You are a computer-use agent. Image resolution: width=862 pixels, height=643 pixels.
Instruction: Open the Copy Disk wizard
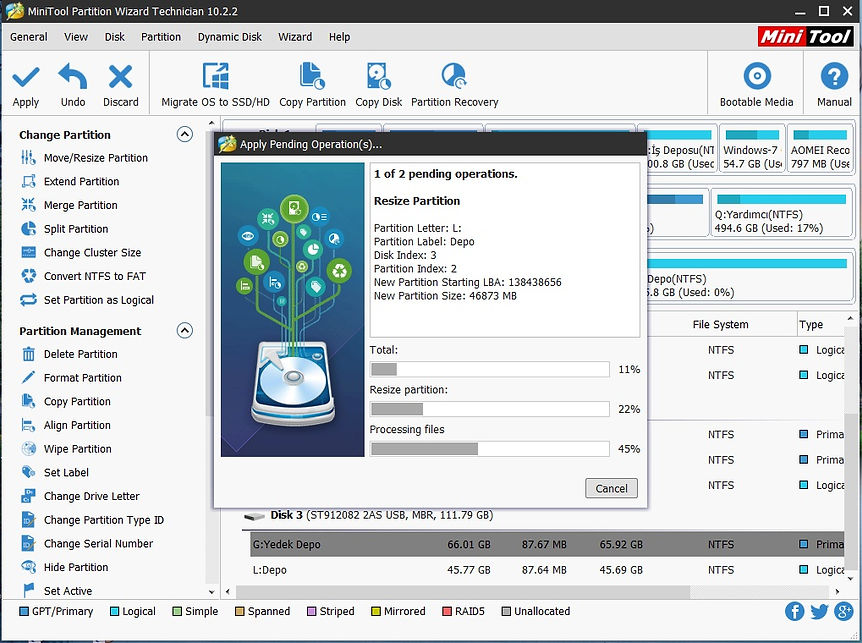379,85
